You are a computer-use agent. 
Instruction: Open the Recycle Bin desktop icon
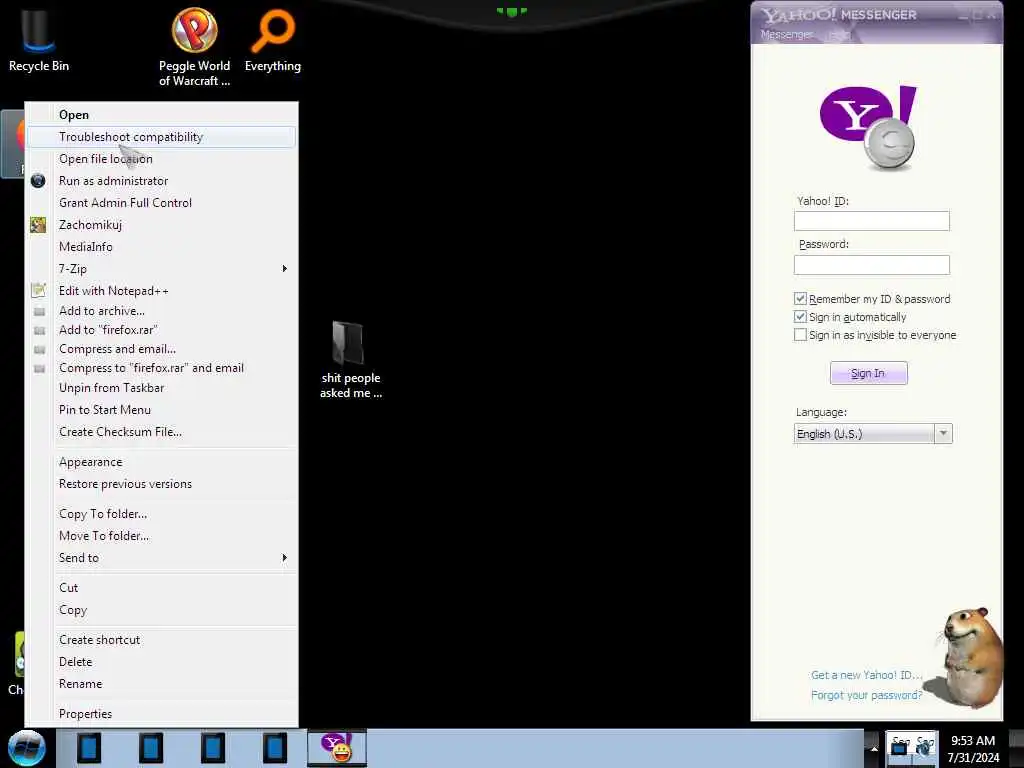pos(39,40)
